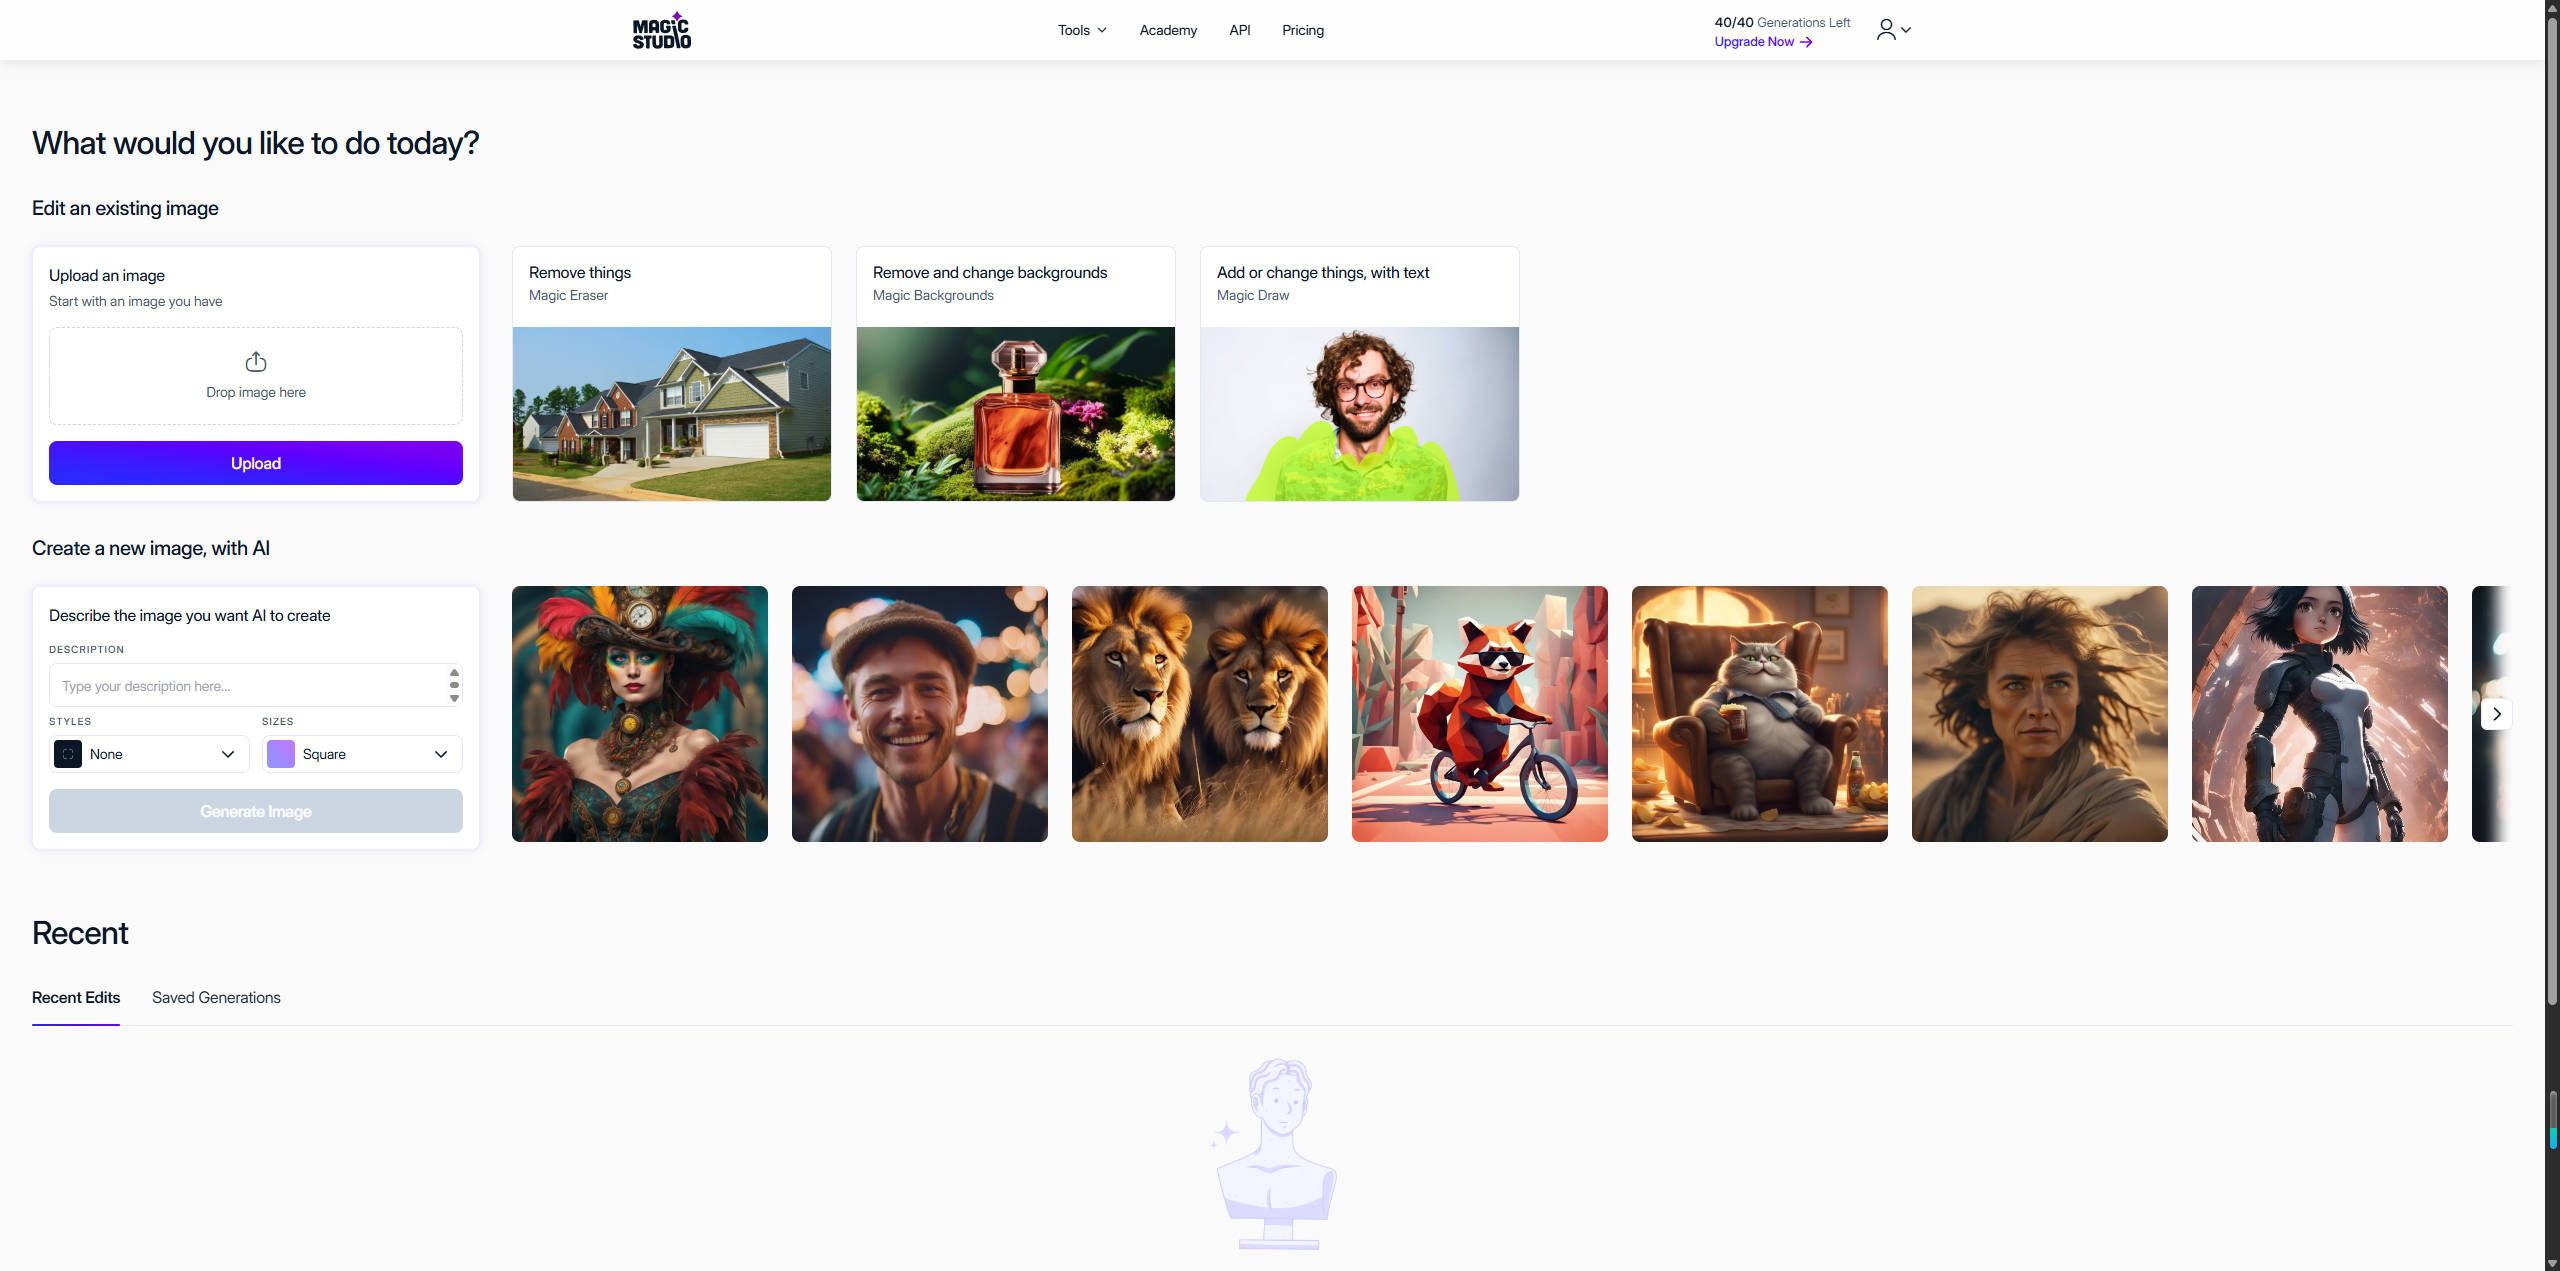Image resolution: width=2560 pixels, height=1271 pixels.
Task: Click the houses photo in Magic Eraser
Action: pyautogui.click(x=672, y=414)
